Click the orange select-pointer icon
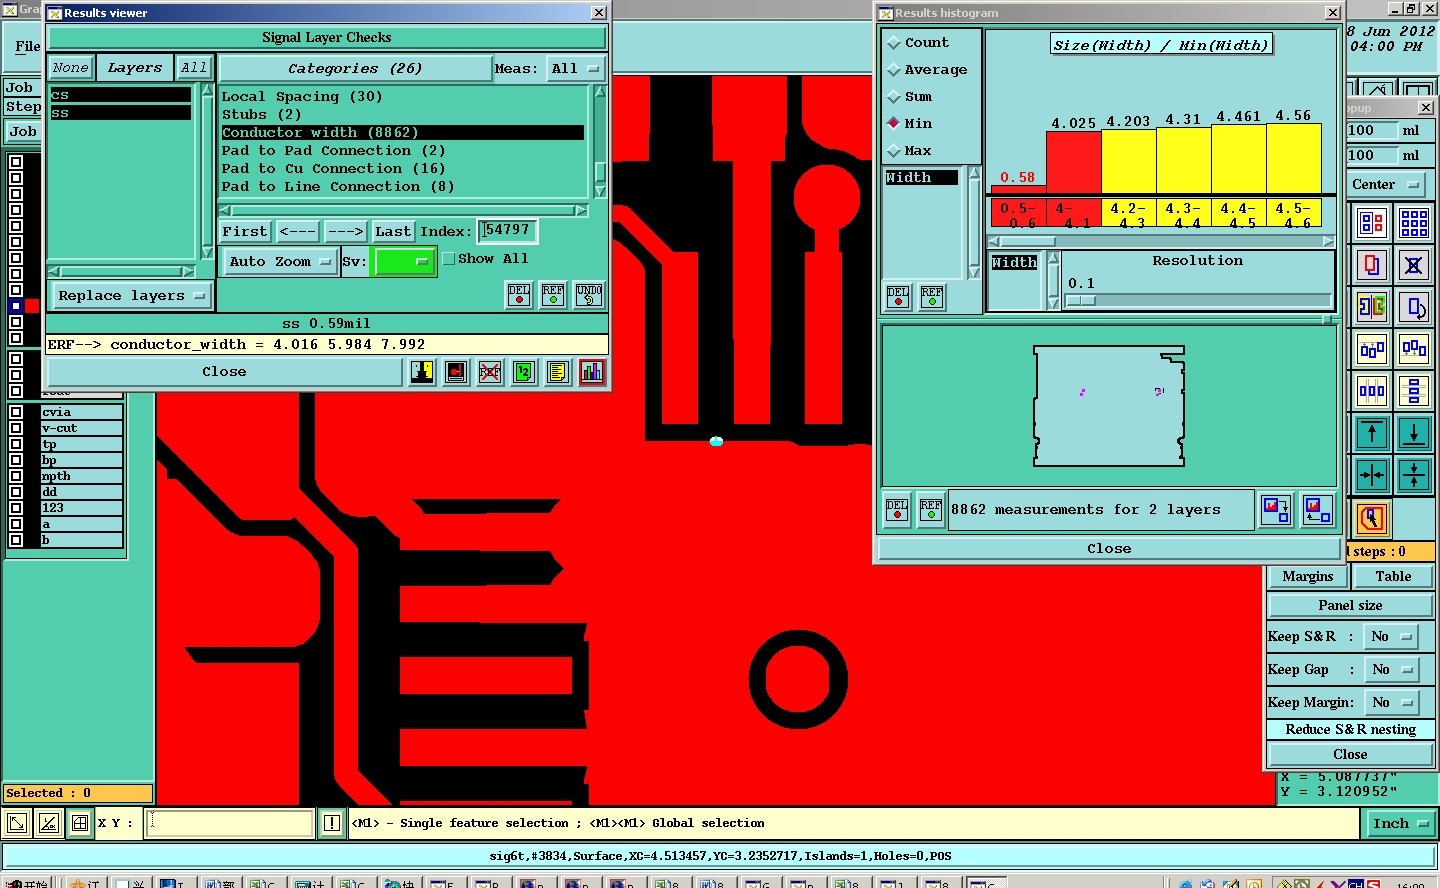This screenshot has width=1440, height=888. (1372, 518)
